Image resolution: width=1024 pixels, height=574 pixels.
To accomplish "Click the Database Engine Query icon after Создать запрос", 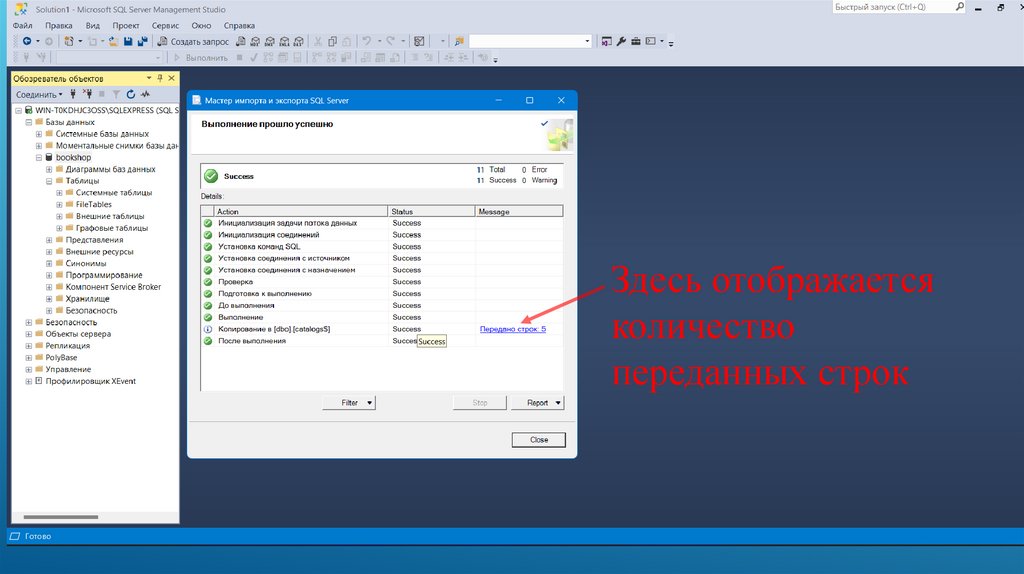I will pos(241,41).
